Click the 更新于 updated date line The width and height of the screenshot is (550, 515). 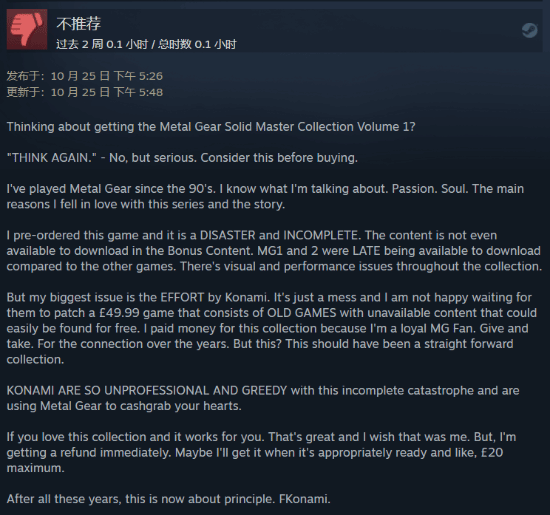(85, 92)
